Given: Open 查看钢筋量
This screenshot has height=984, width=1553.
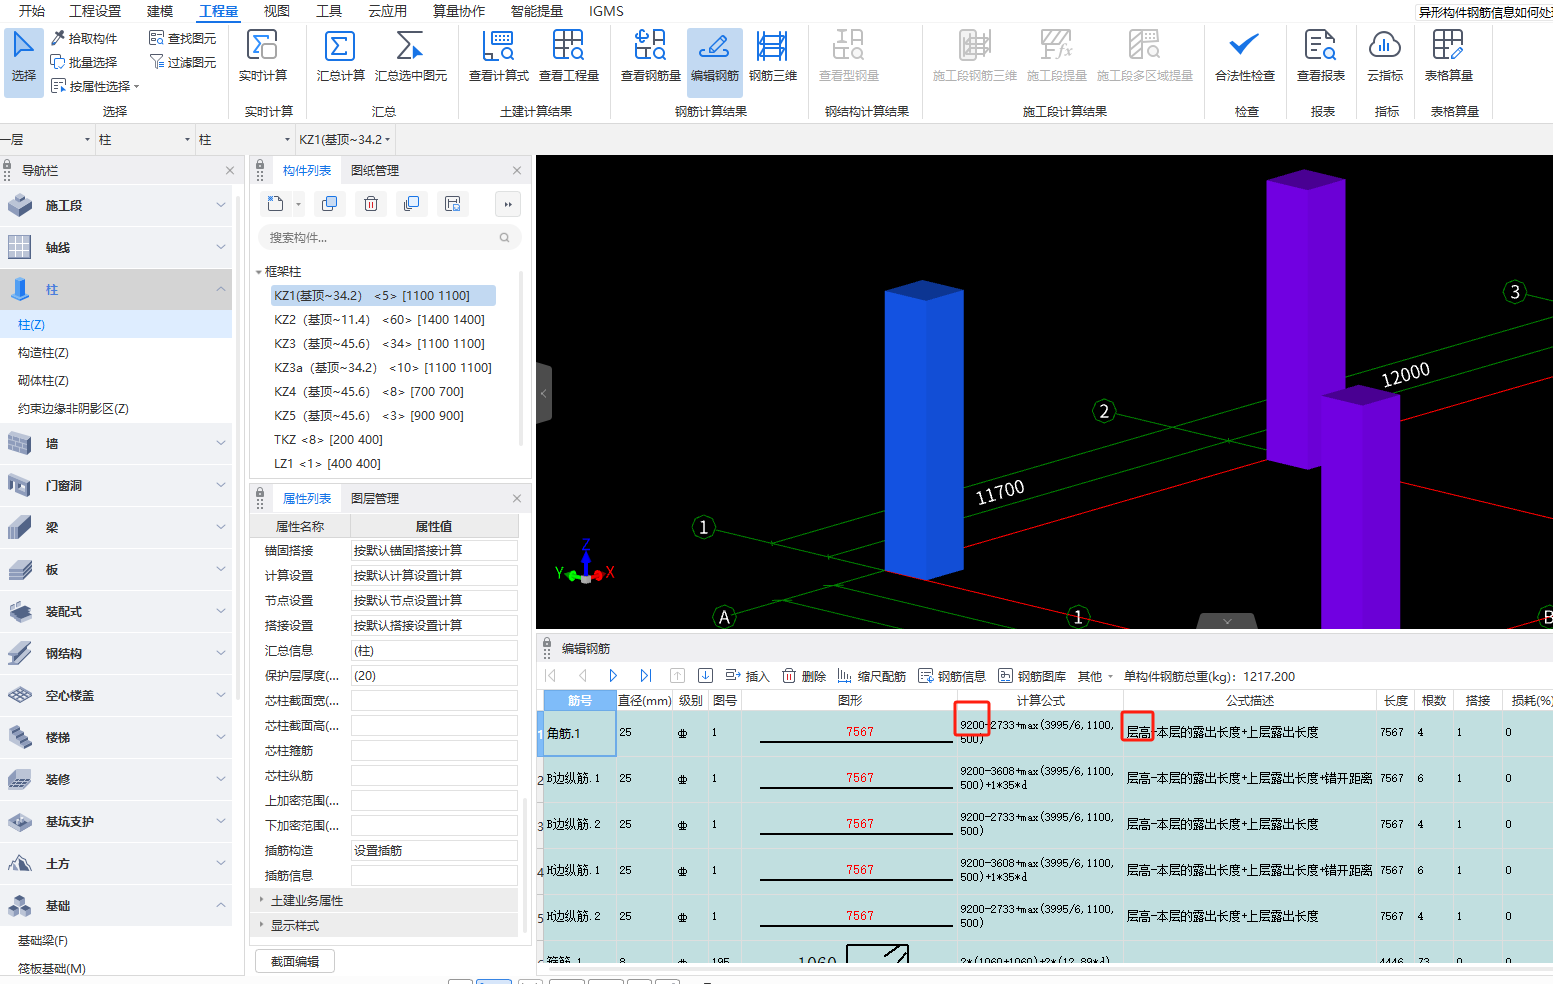Looking at the screenshot, I should 650,57.
